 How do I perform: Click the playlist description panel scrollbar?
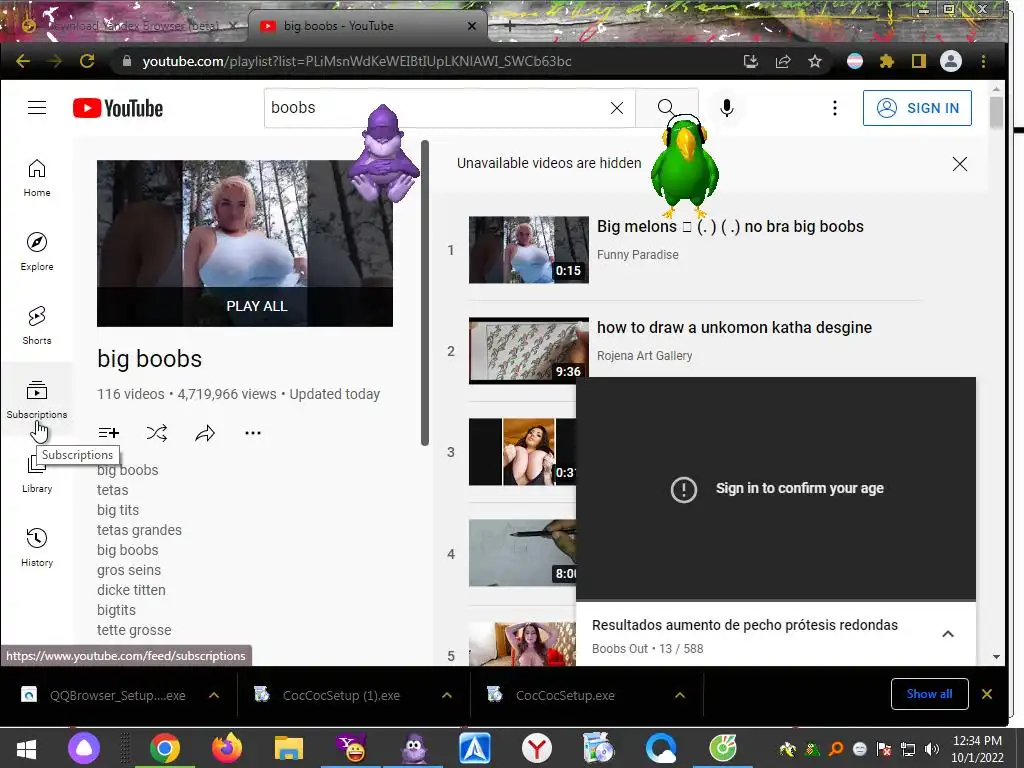[x=424, y=293]
